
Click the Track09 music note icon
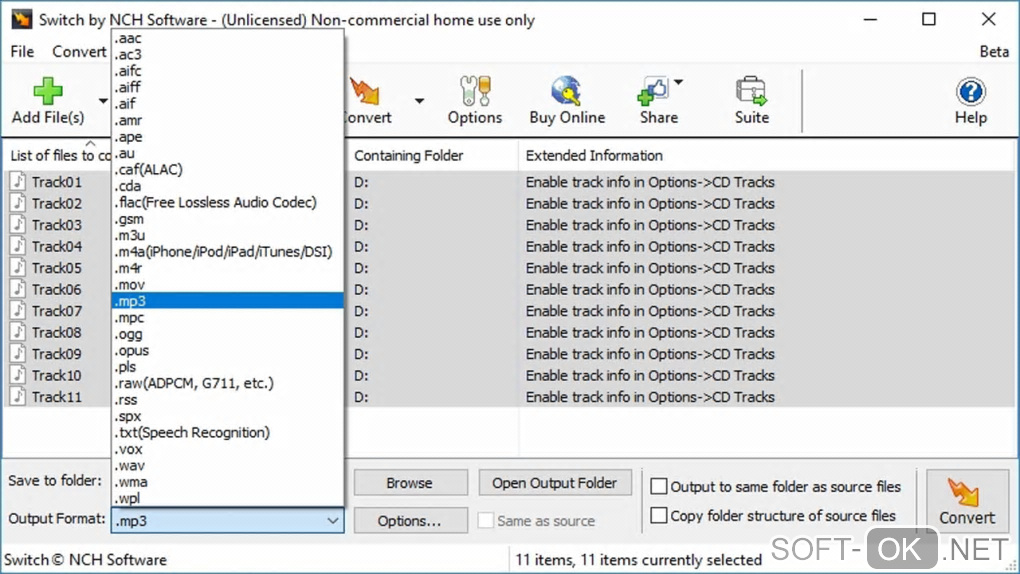click(x=18, y=353)
